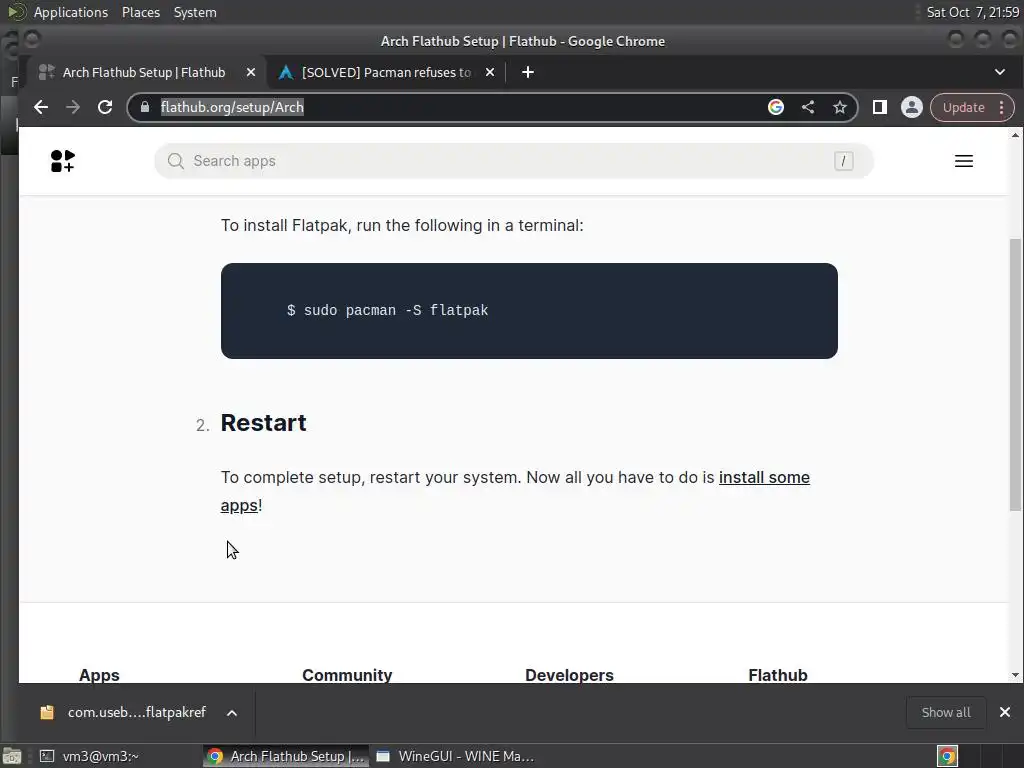Follow the 'install some apps' link
The height and width of the screenshot is (768, 1024).
[x=764, y=477]
